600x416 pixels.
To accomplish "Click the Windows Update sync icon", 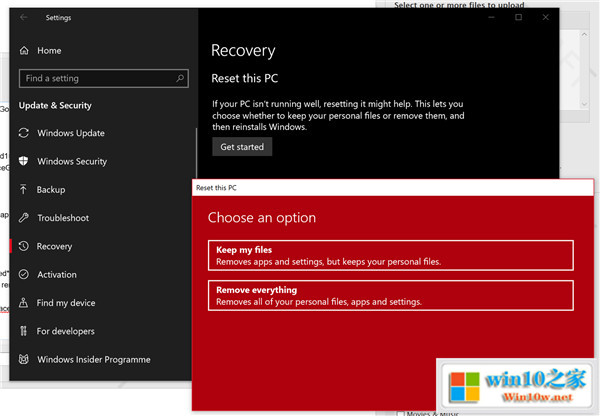I will pyautogui.click(x=24, y=133).
